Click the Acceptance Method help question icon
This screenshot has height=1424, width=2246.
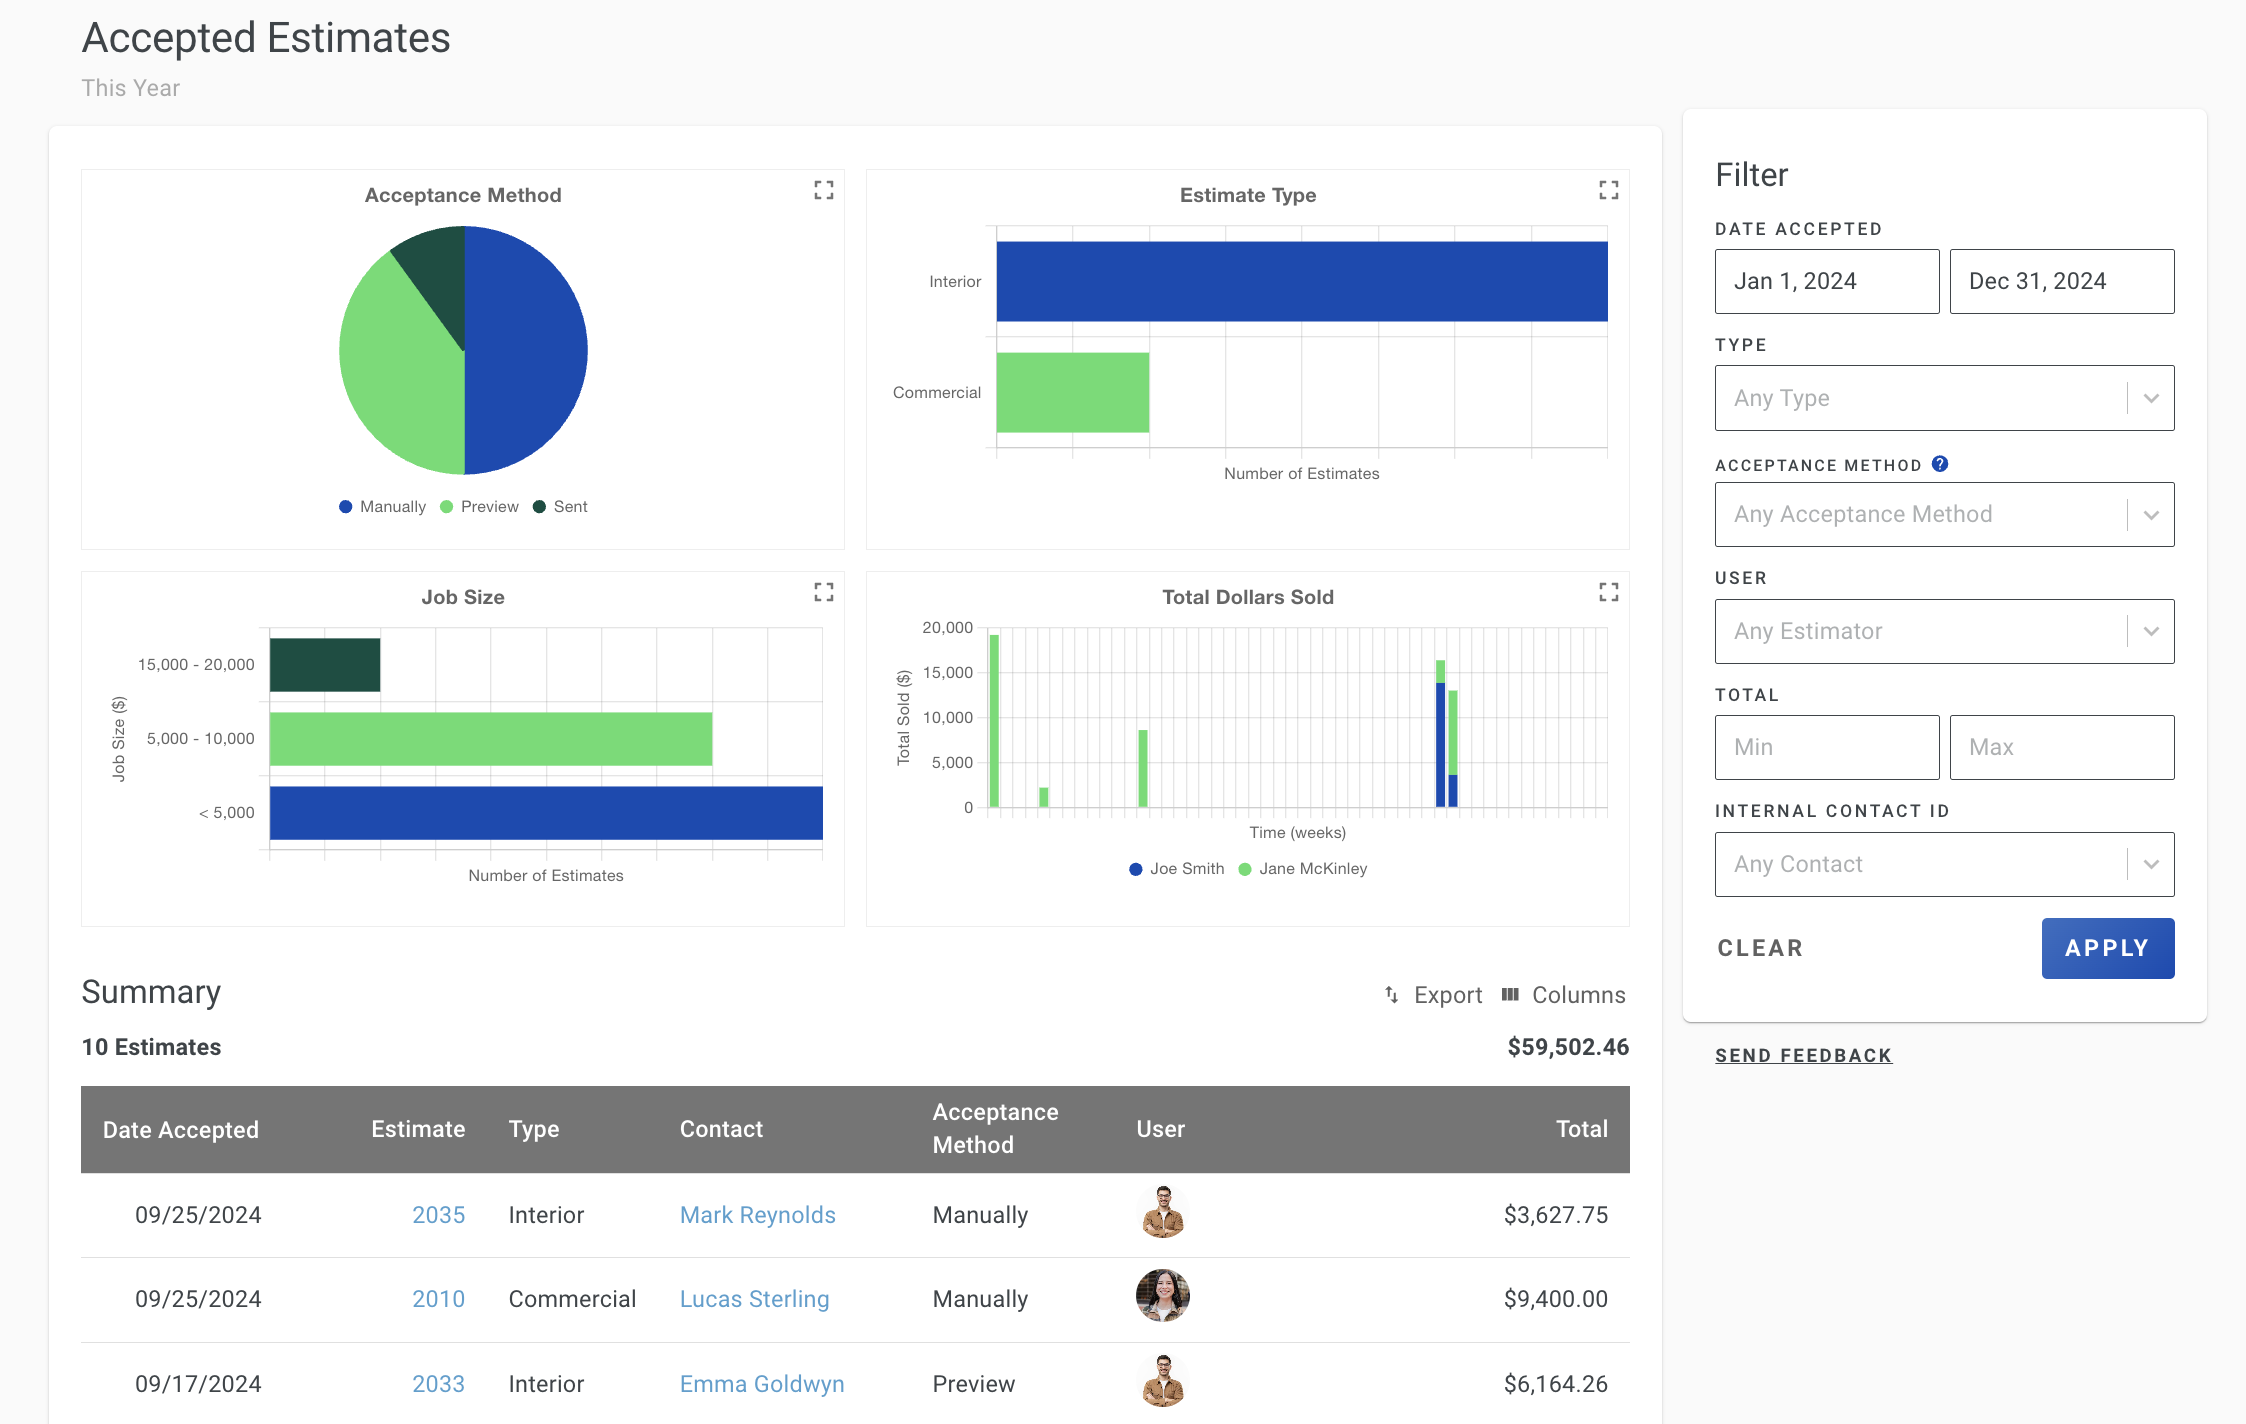pyautogui.click(x=1940, y=464)
